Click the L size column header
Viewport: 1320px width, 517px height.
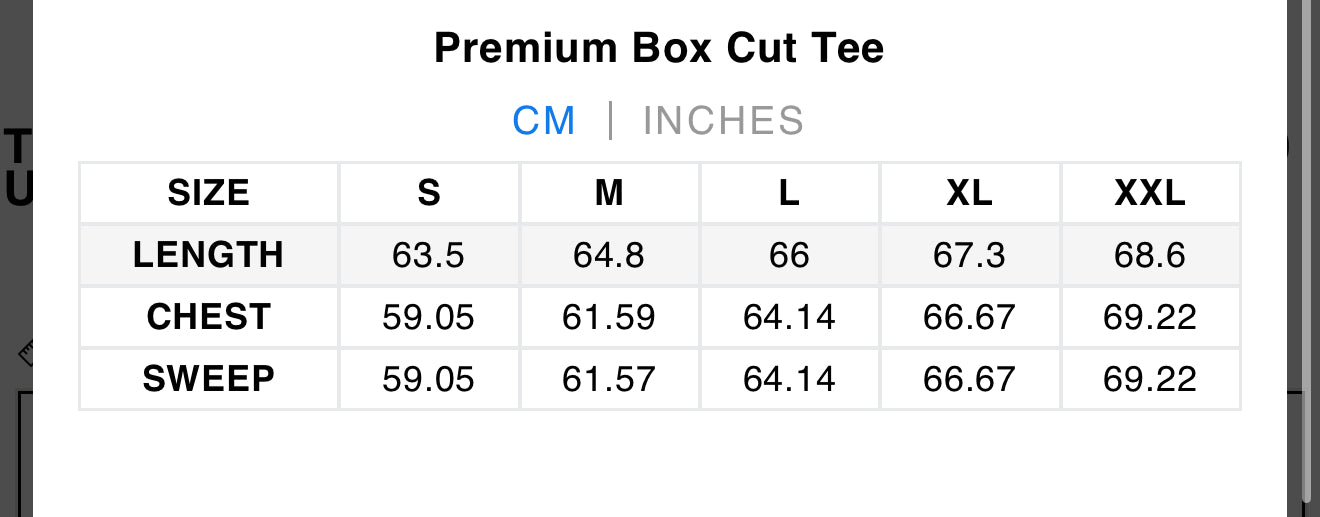pos(789,193)
